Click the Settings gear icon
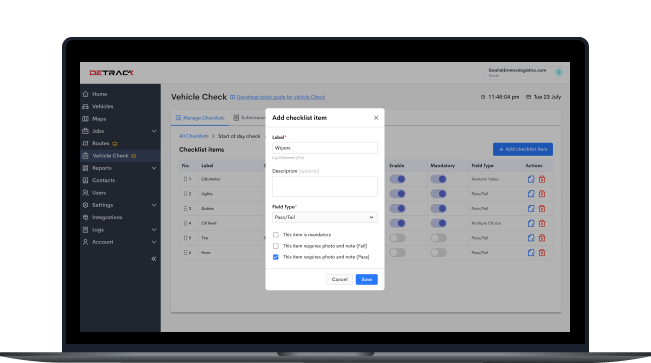 pyautogui.click(x=86, y=205)
